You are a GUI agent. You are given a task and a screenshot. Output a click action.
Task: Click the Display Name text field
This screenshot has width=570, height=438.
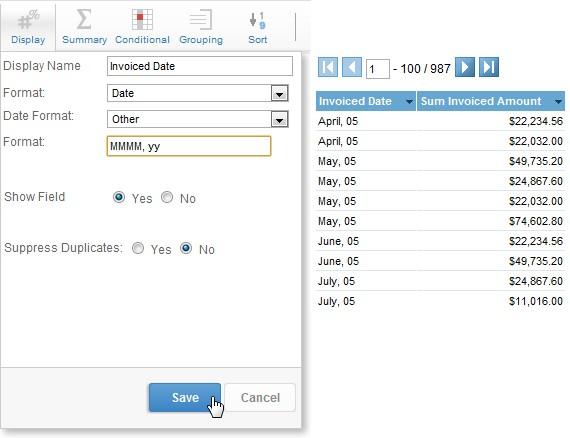(200, 66)
